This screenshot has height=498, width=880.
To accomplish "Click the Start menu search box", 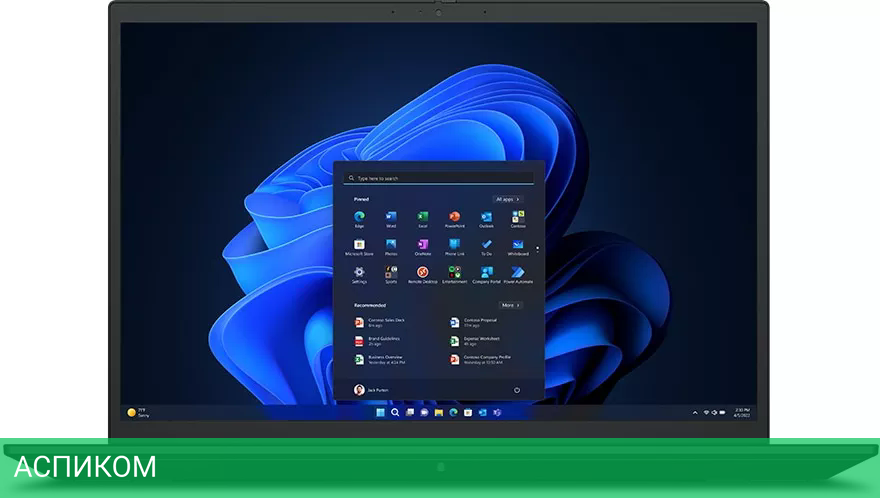I will coord(439,178).
